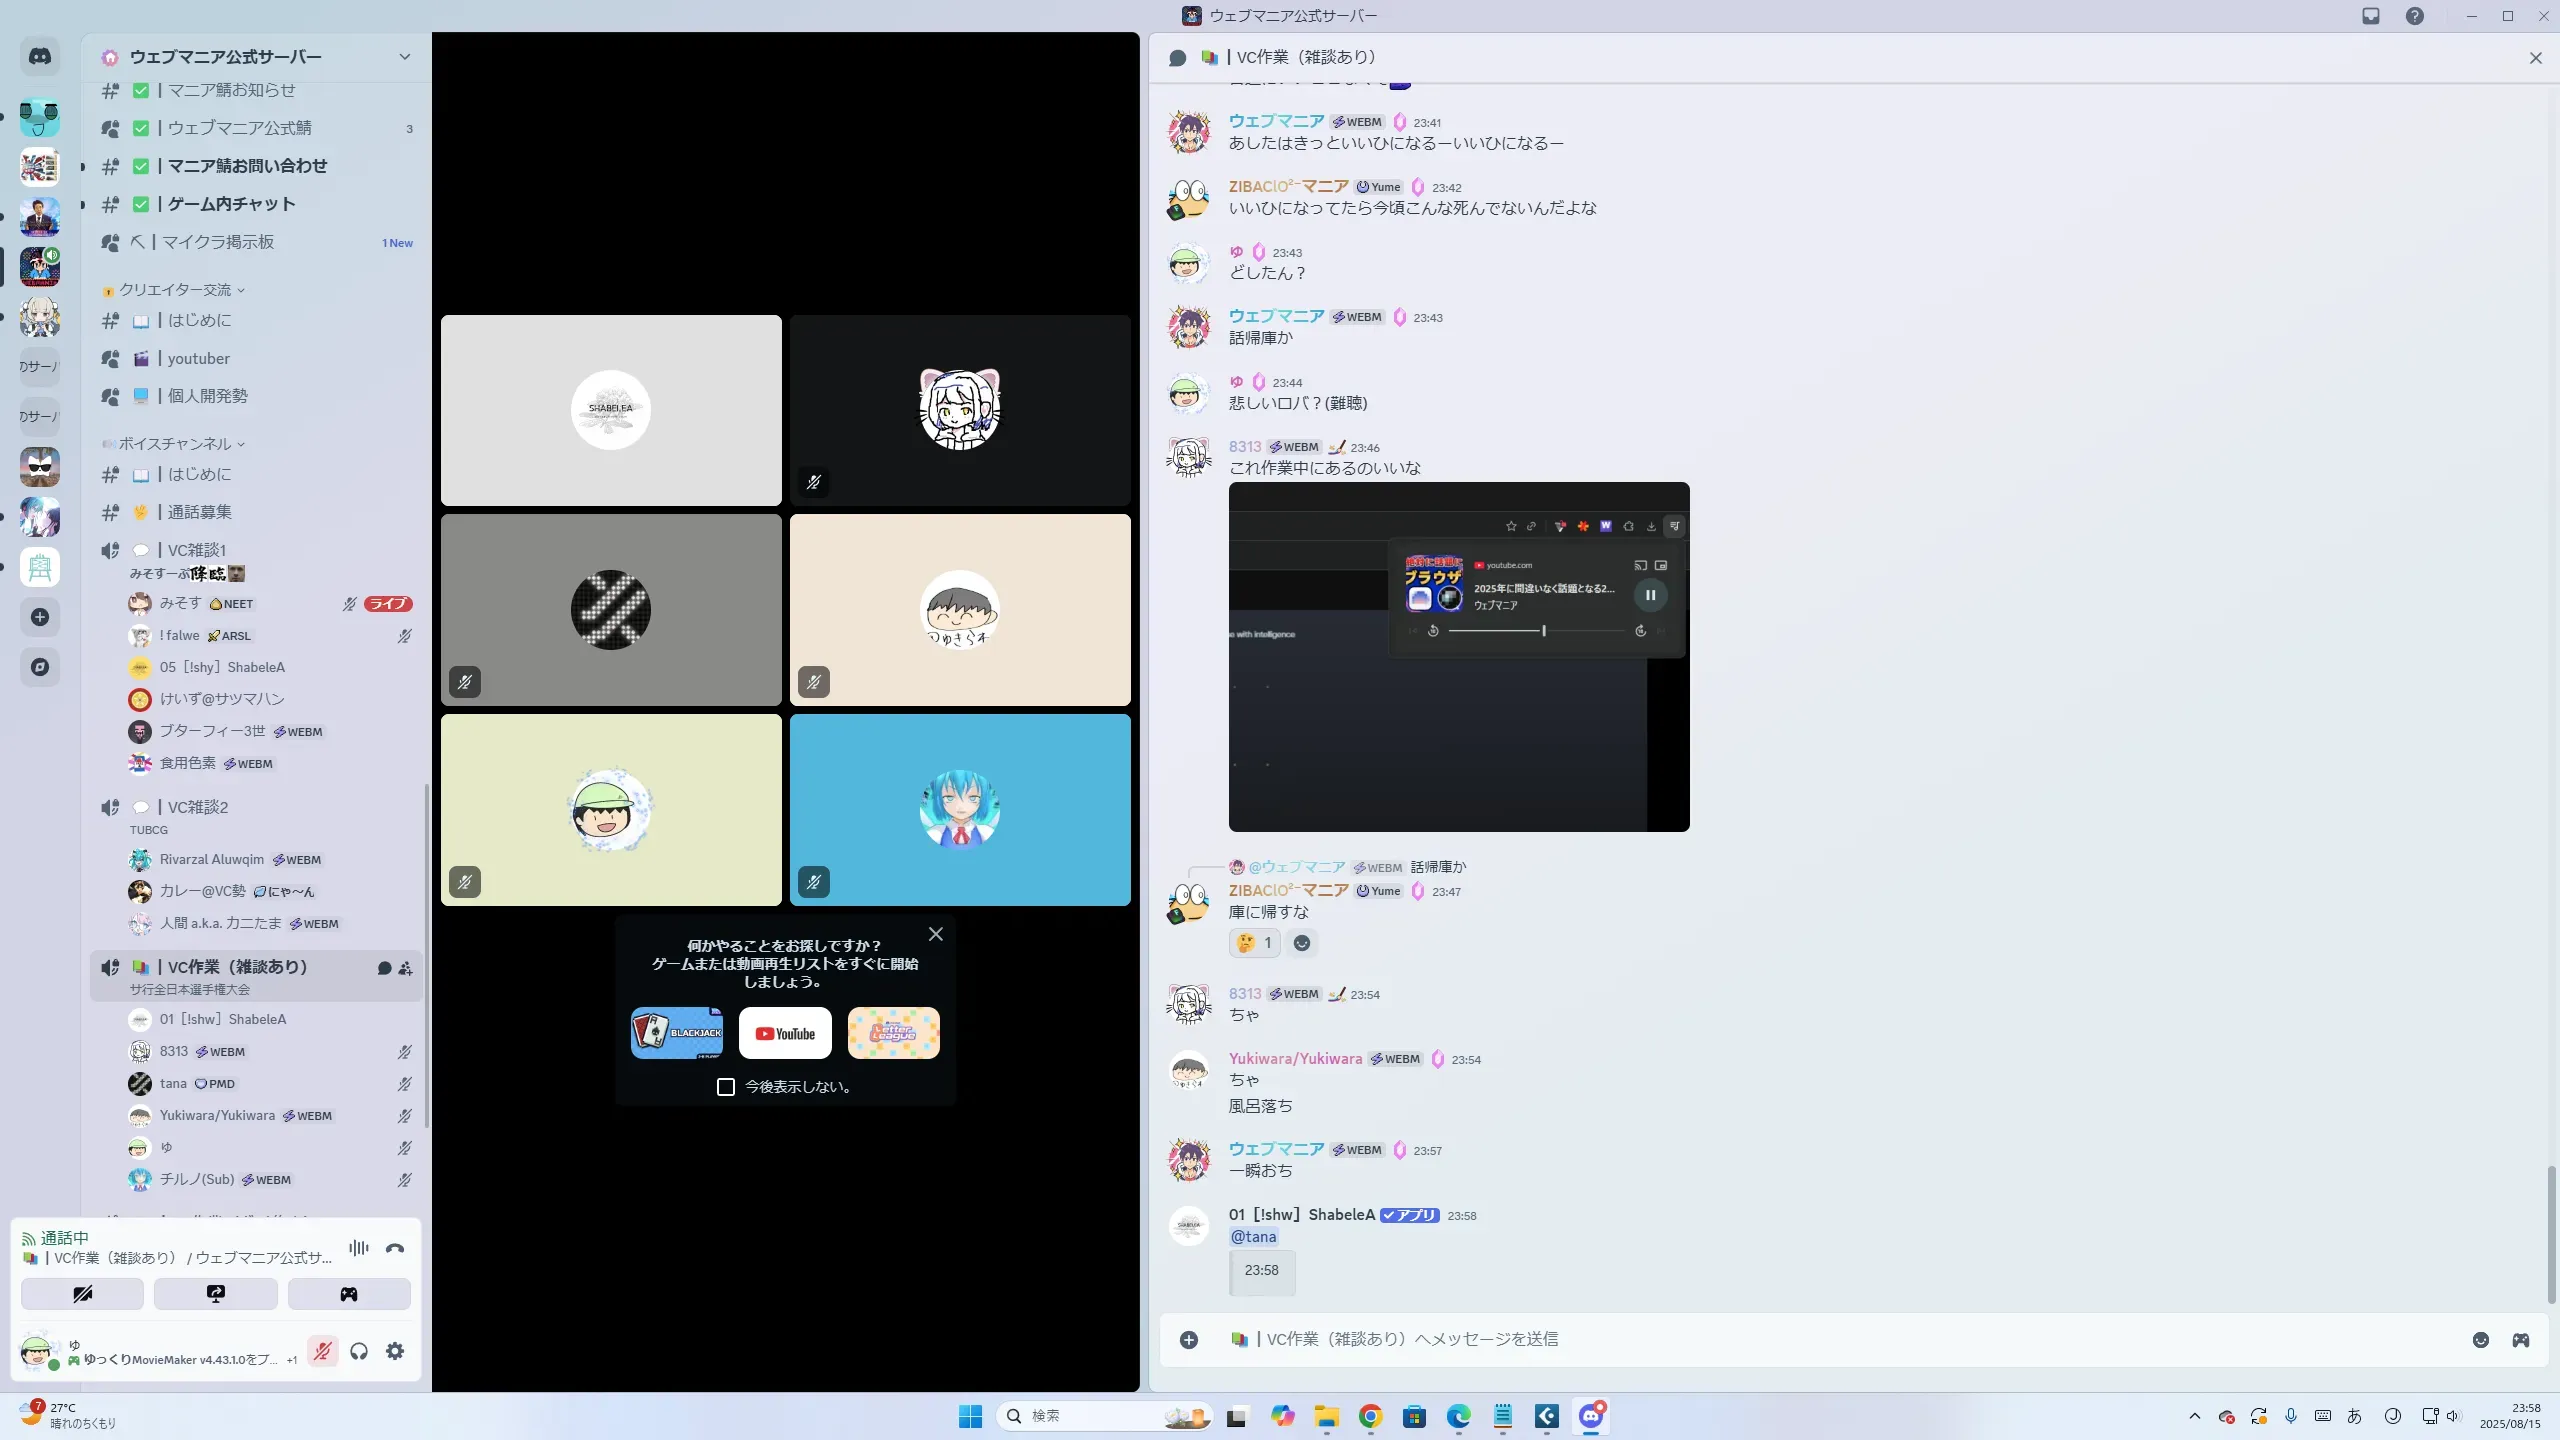Check the 今後表示しない checkbox
This screenshot has height=1440, width=2560.
point(726,1087)
